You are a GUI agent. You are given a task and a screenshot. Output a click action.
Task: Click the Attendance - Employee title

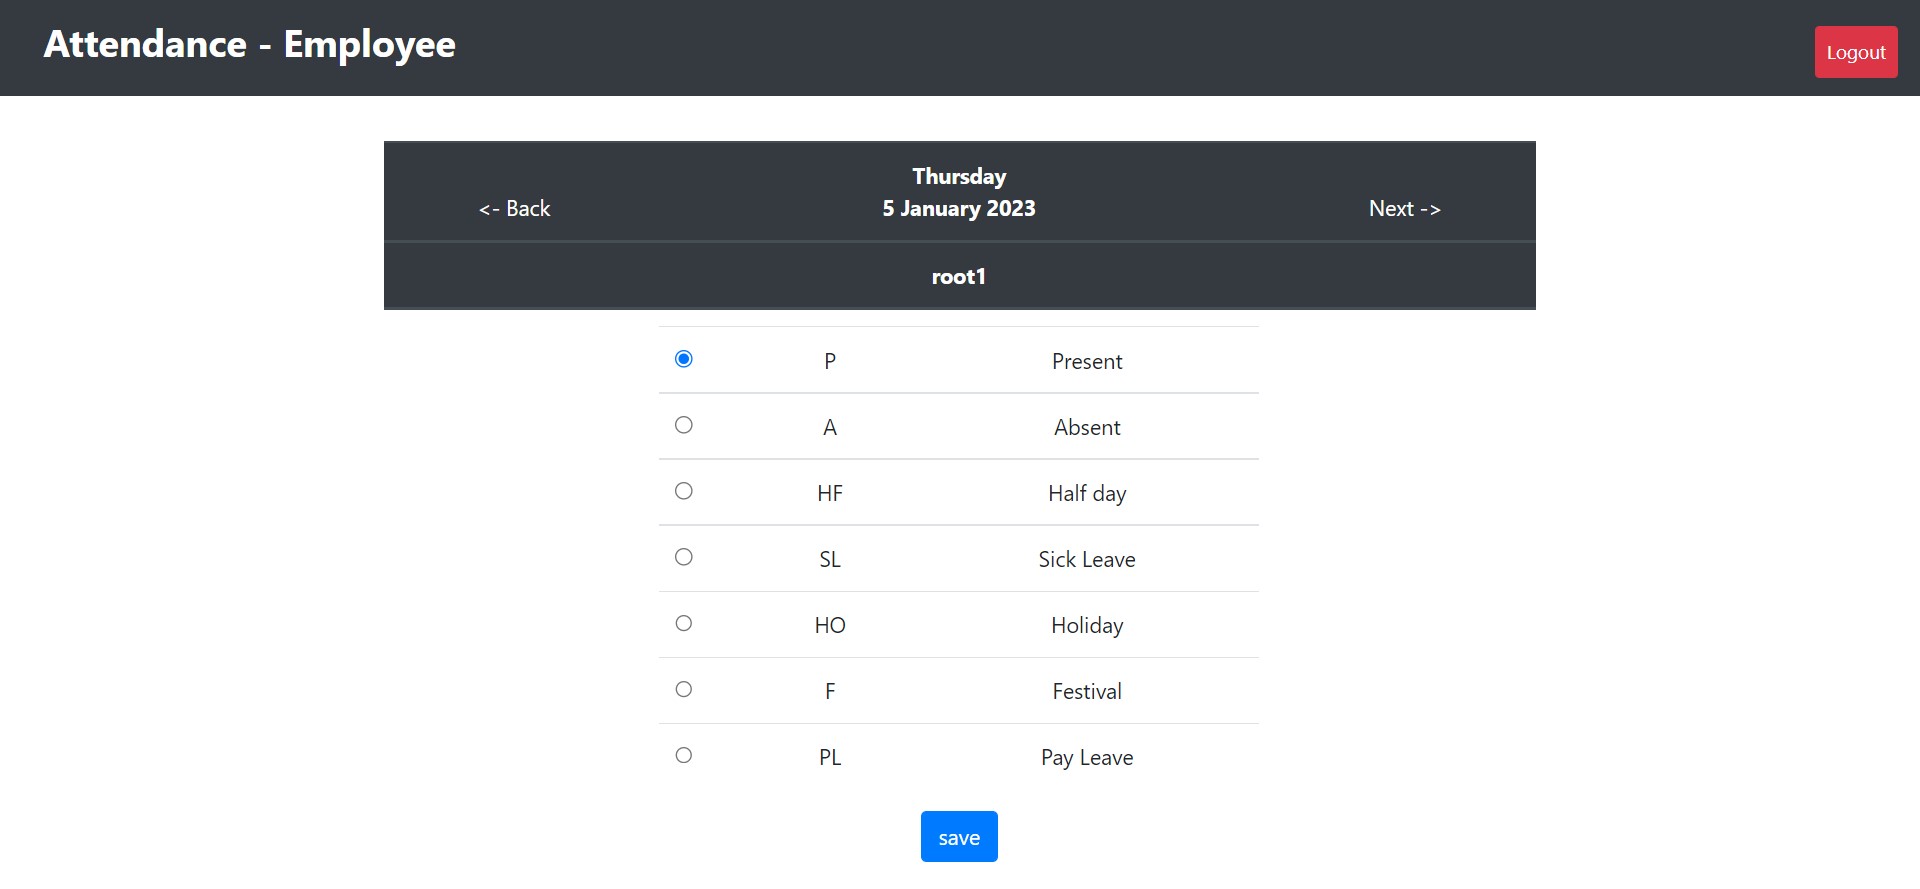(x=248, y=44)
